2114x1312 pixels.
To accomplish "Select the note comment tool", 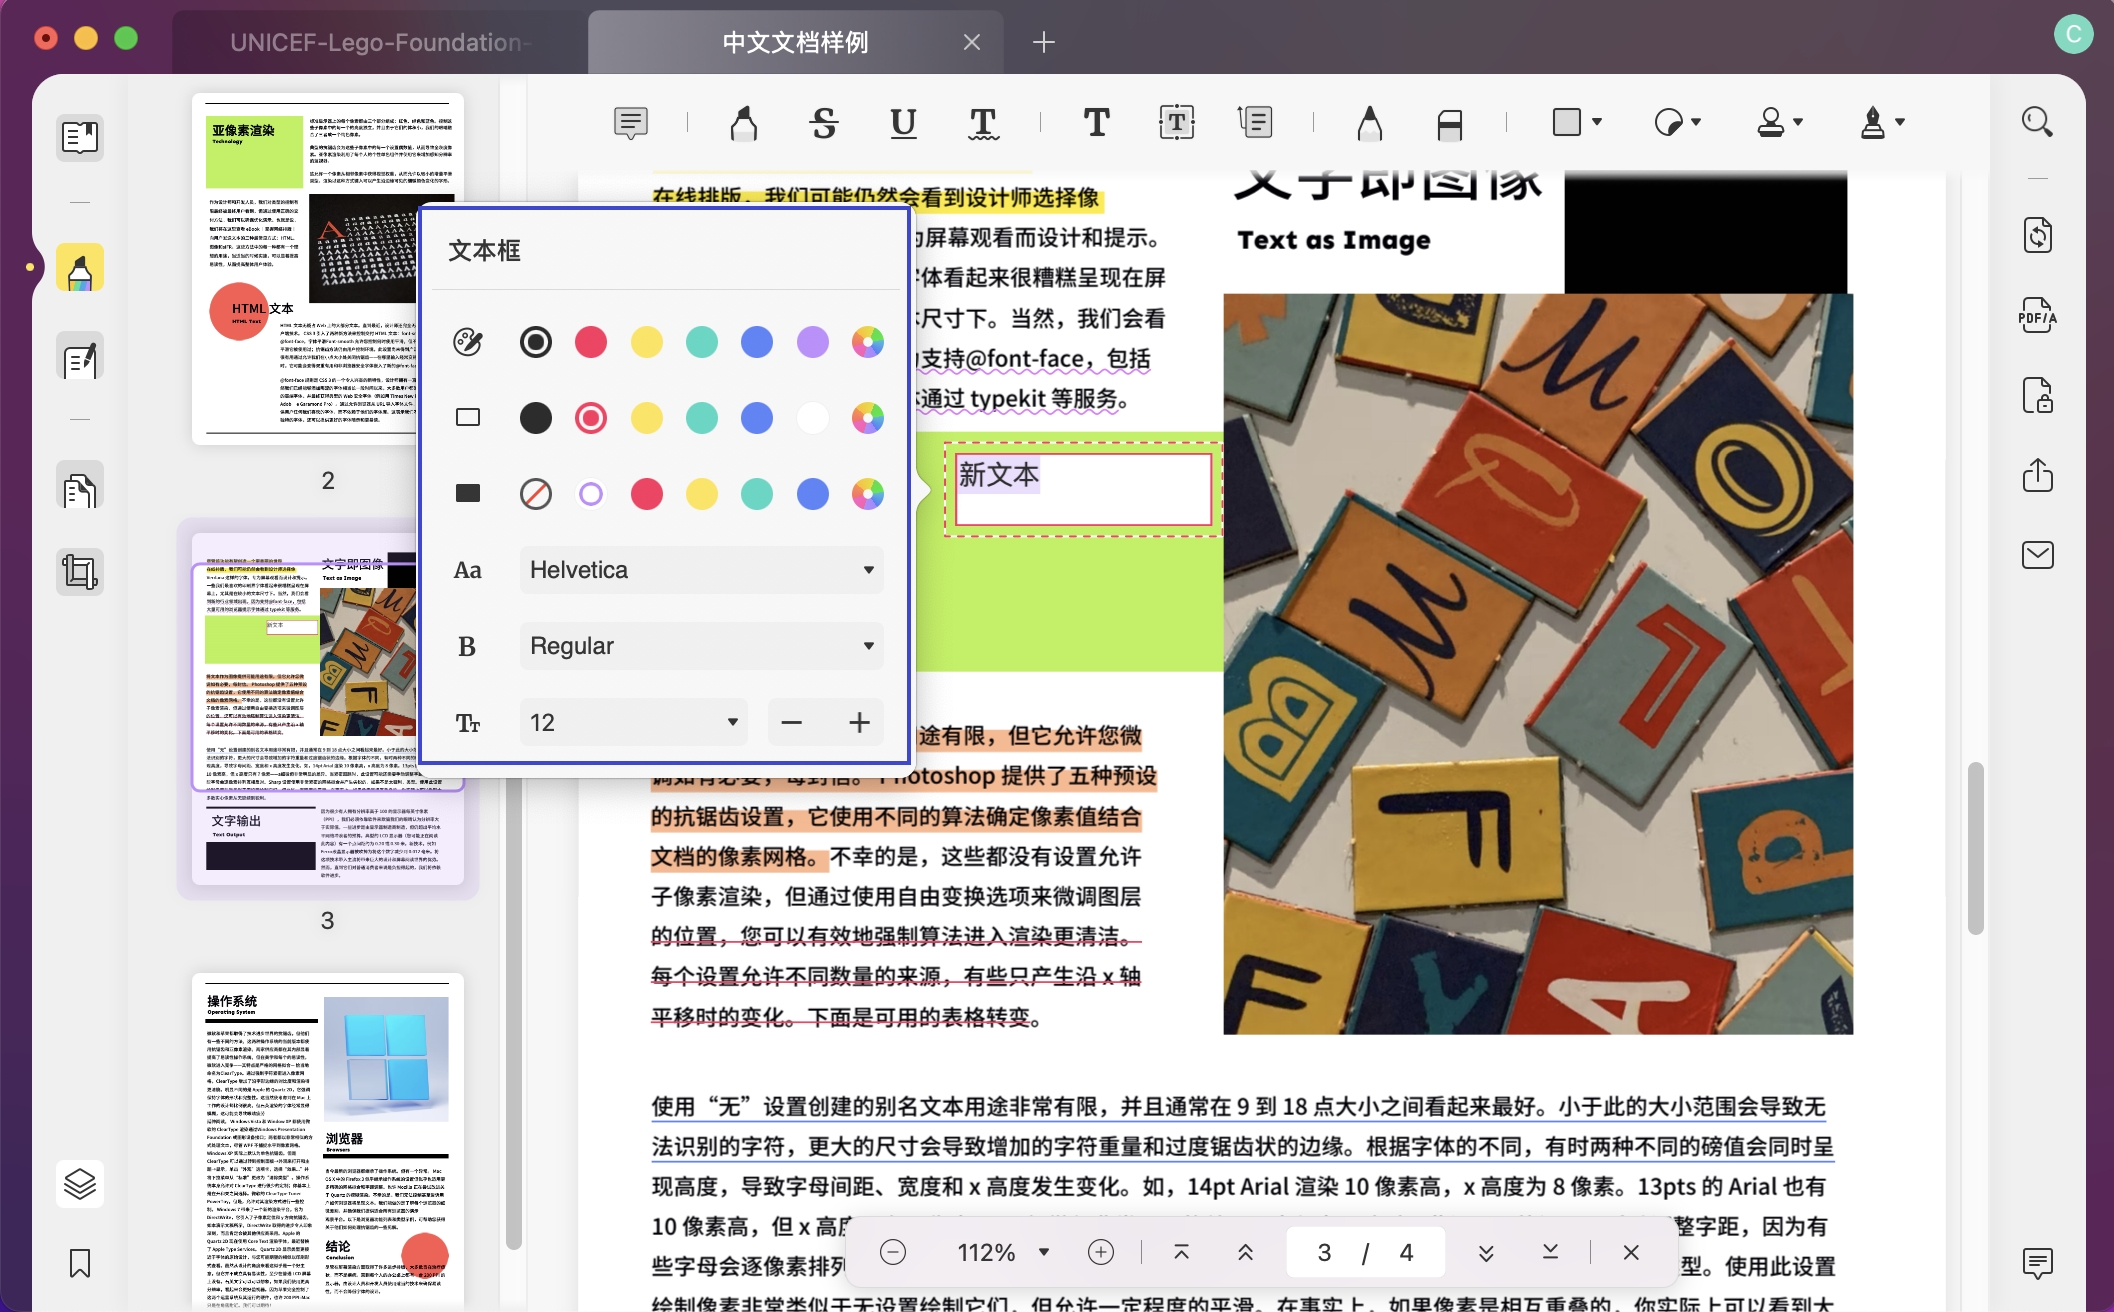I will 631,123.
